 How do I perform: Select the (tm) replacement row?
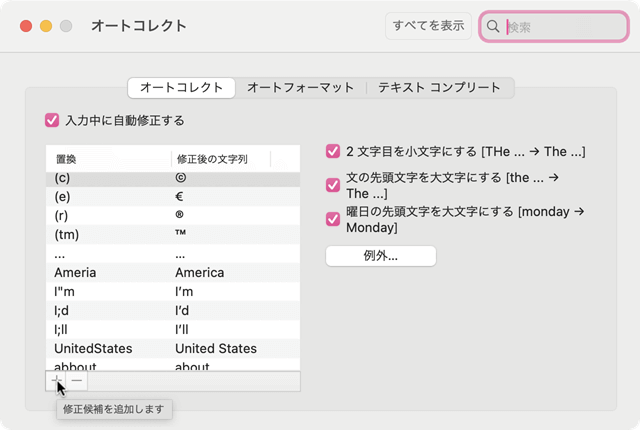pyautogui.click(x=172, y=234)
